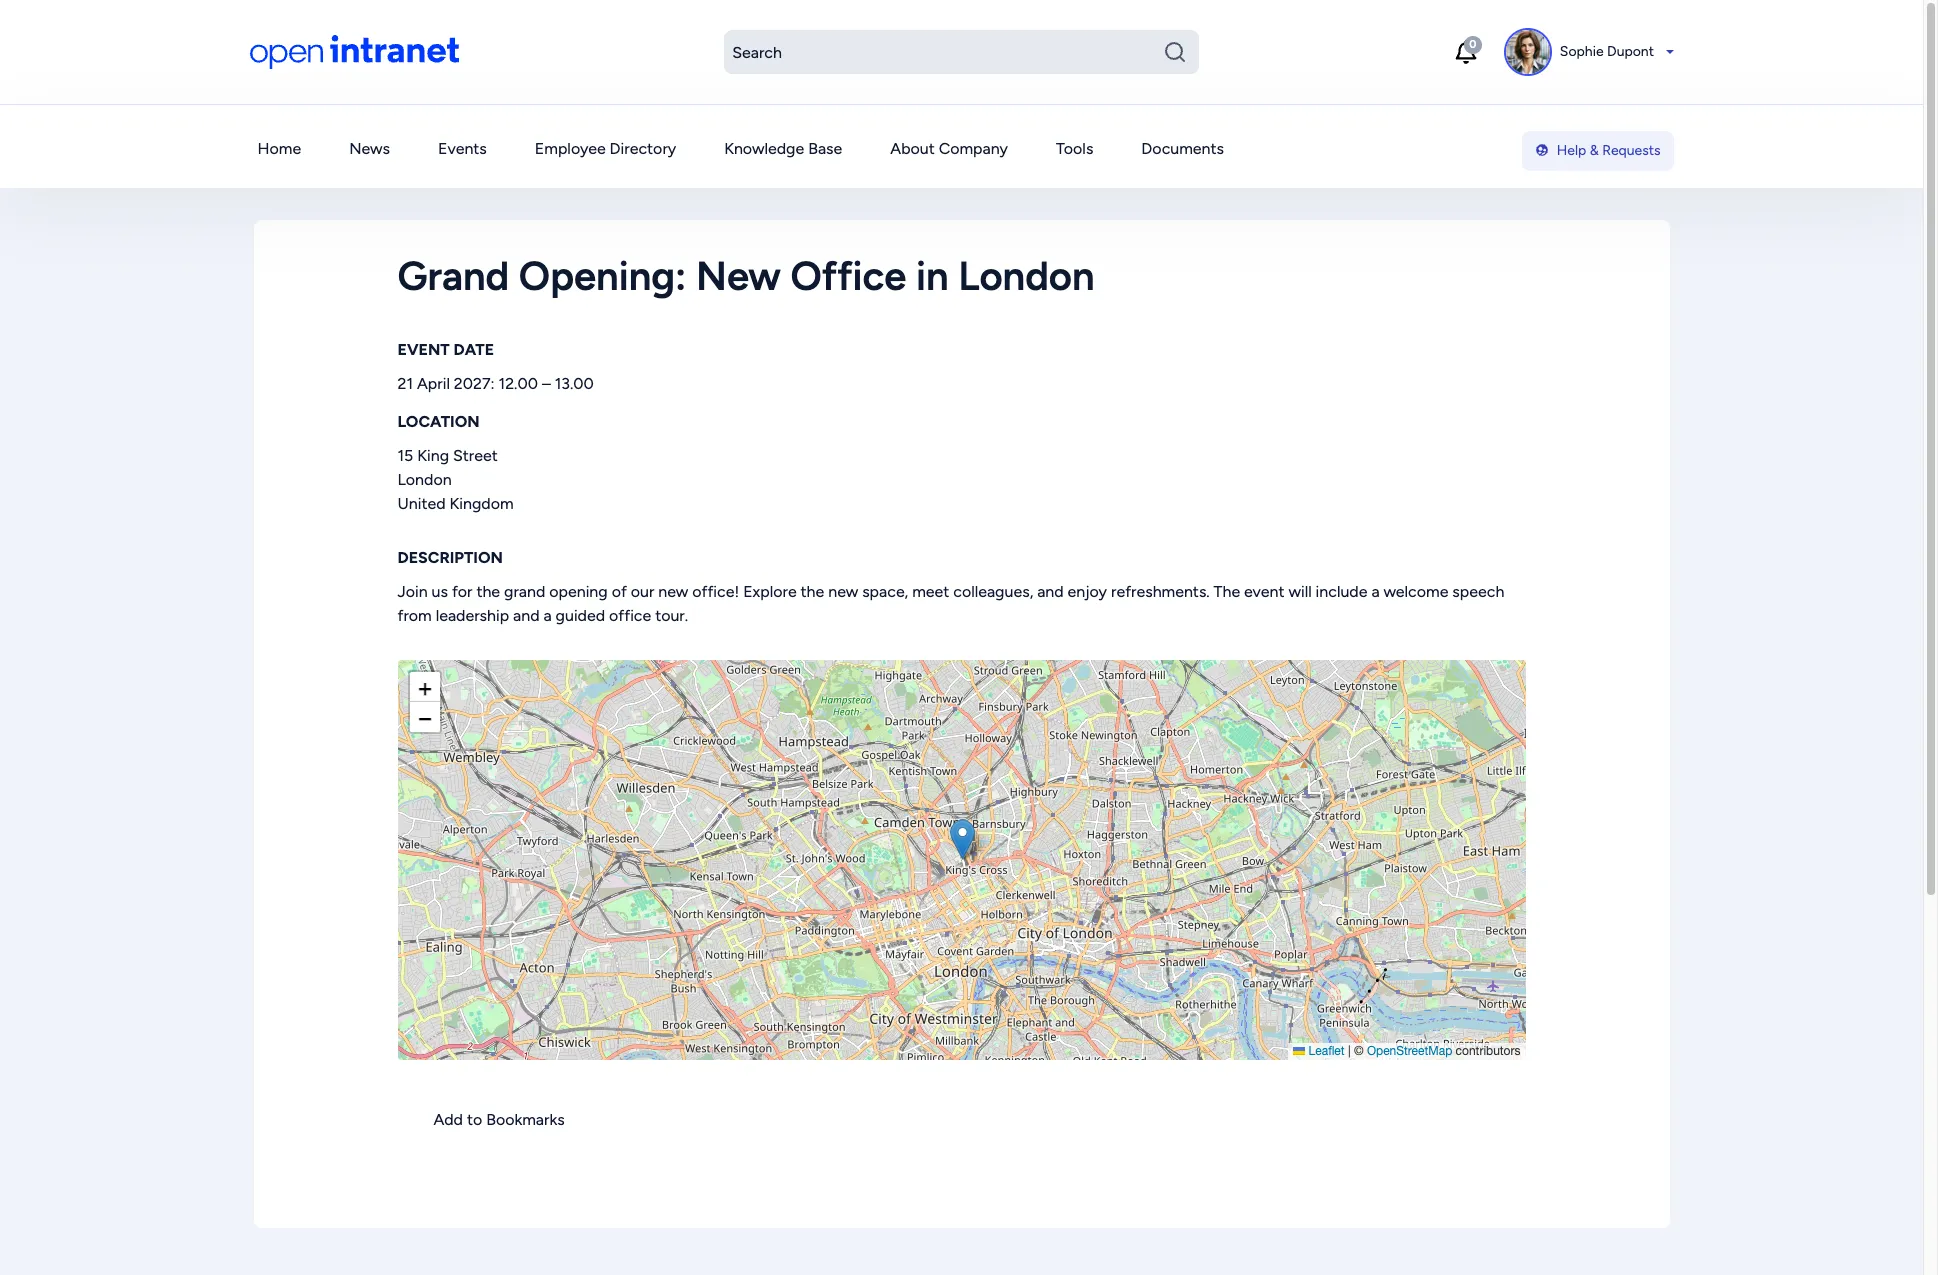Open the Tools menu item
The width and height of the screenshot is (1938, 1275).
[1074, 148]
